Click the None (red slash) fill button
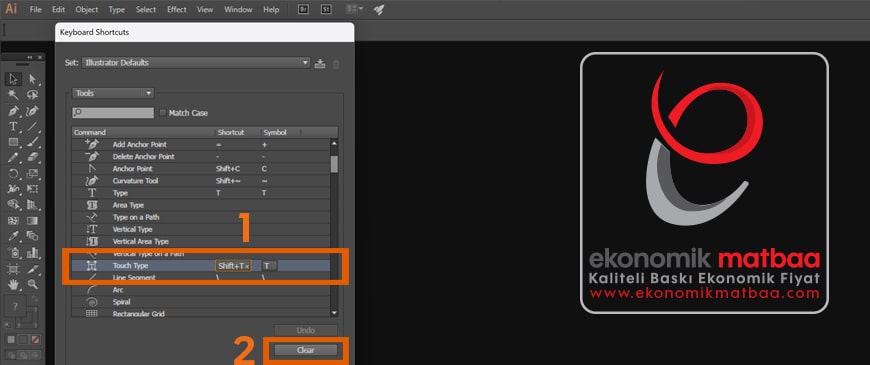The image size is (870, 365). pyautogui.click(x=35, y=339)
